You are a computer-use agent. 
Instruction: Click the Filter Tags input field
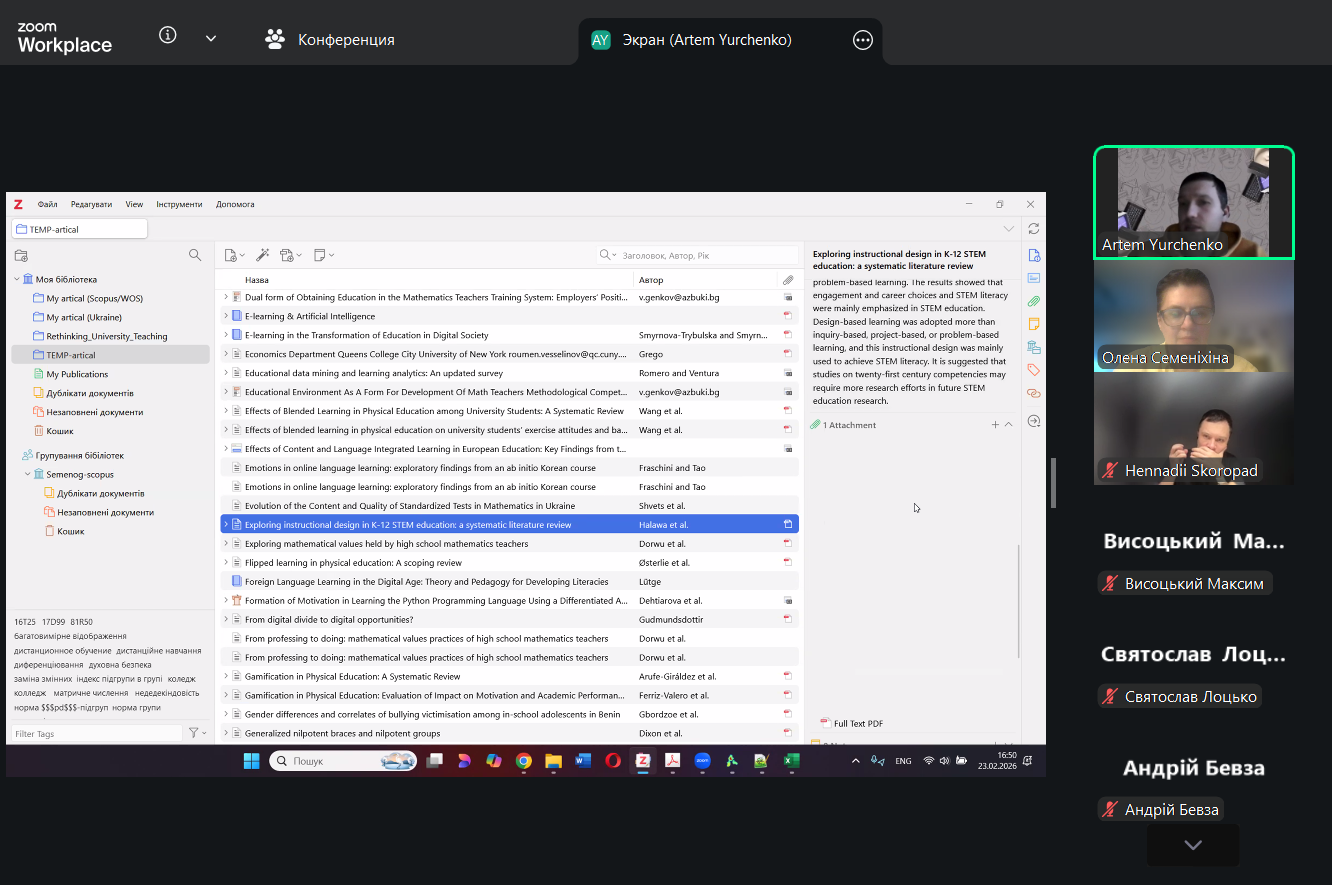tap(97, 734)
